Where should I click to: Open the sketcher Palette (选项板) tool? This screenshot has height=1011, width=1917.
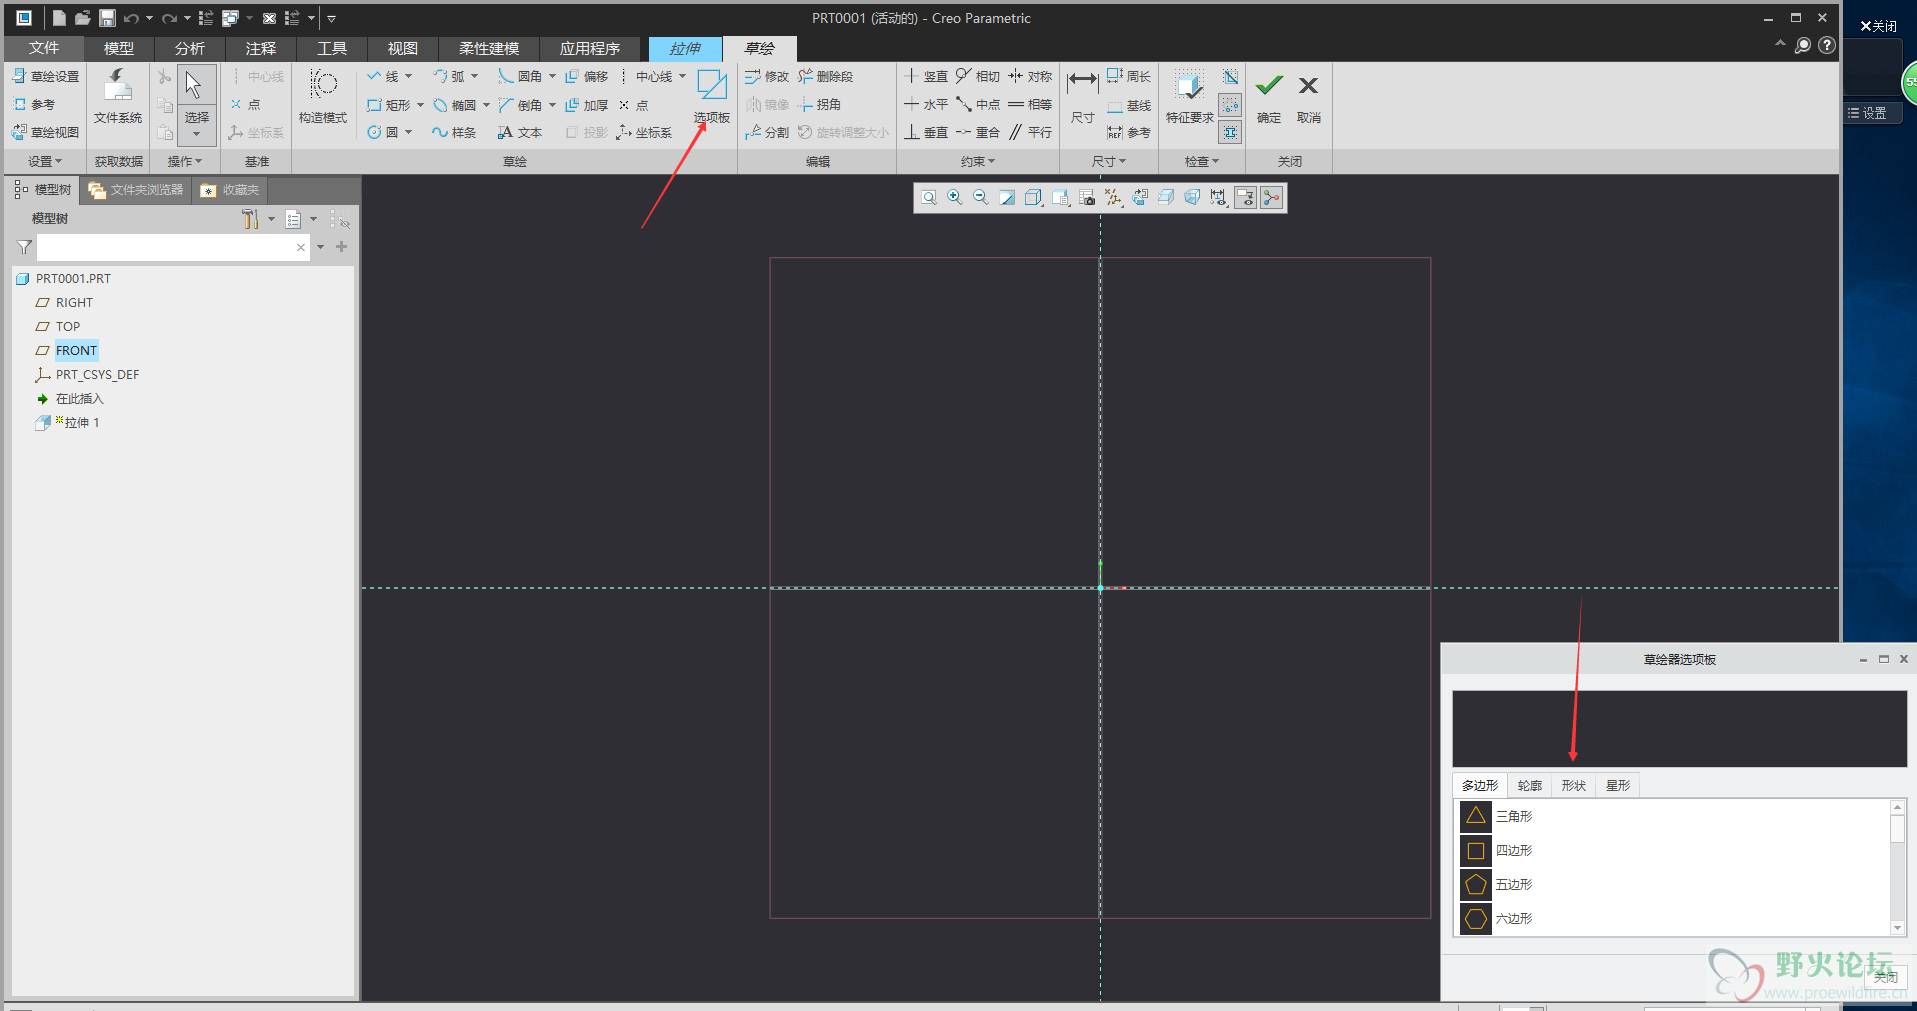711,95
